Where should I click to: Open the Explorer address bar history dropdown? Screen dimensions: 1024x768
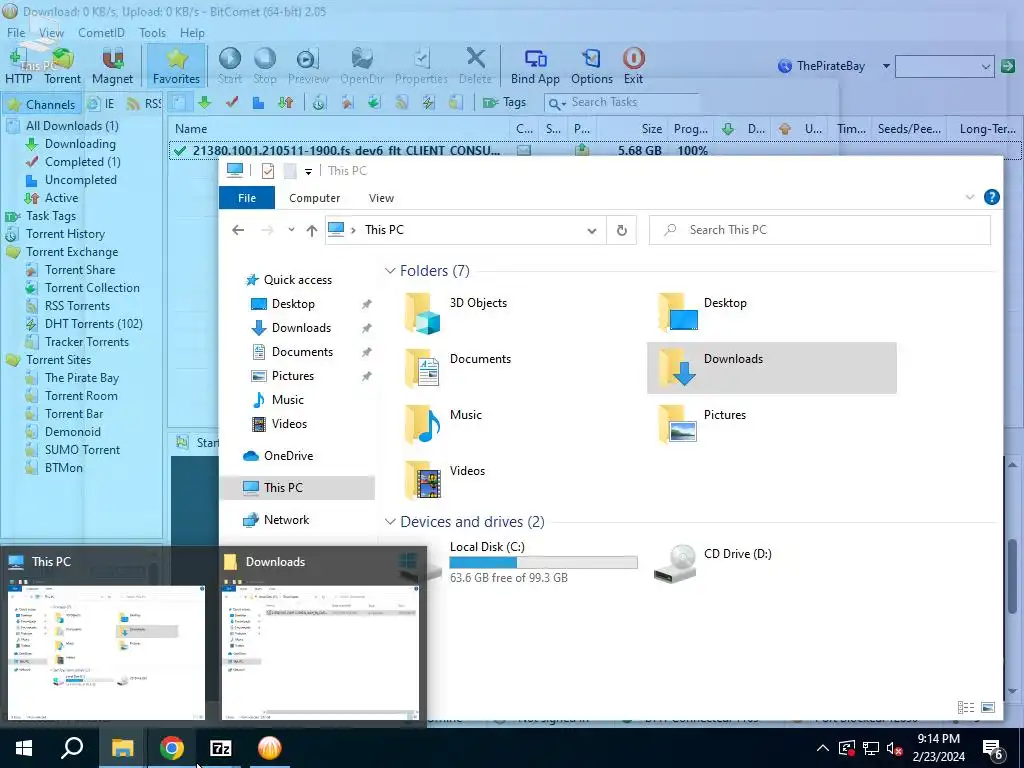pyautogui.click(x=592, y=230)
